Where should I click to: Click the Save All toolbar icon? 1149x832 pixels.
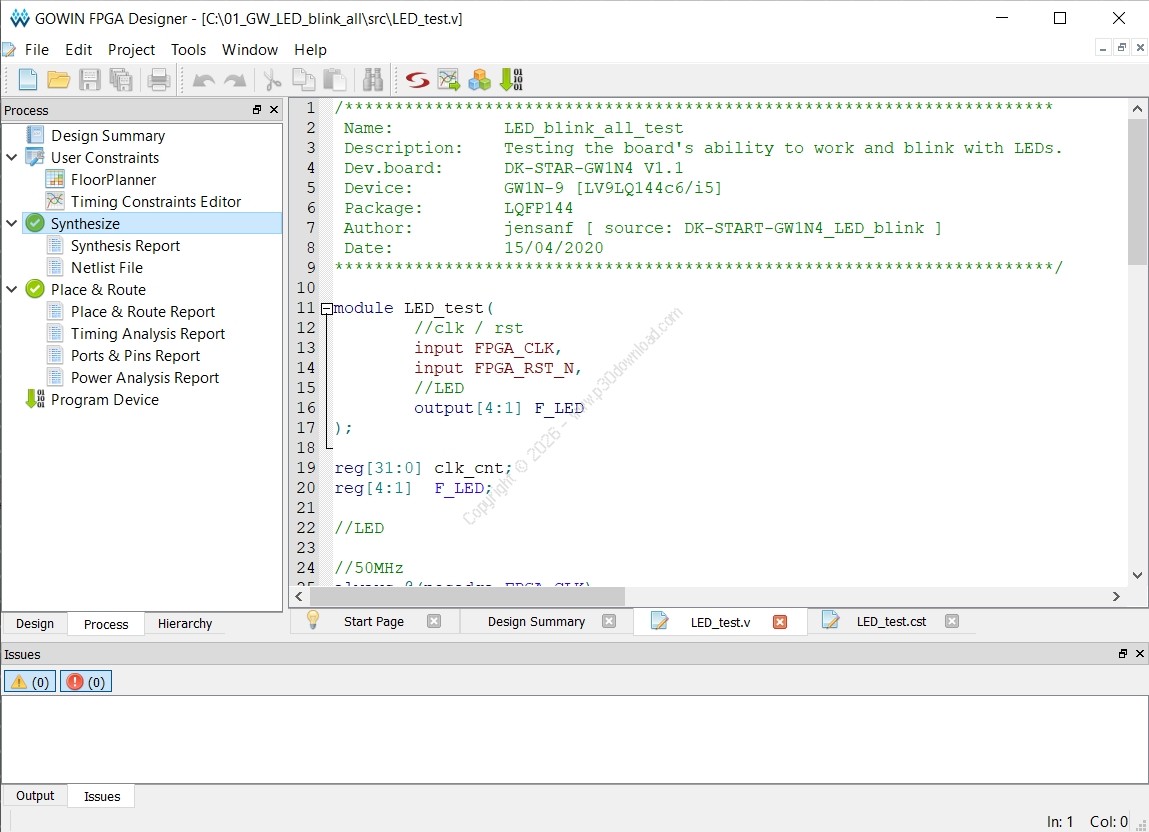[x=121, y=79]
